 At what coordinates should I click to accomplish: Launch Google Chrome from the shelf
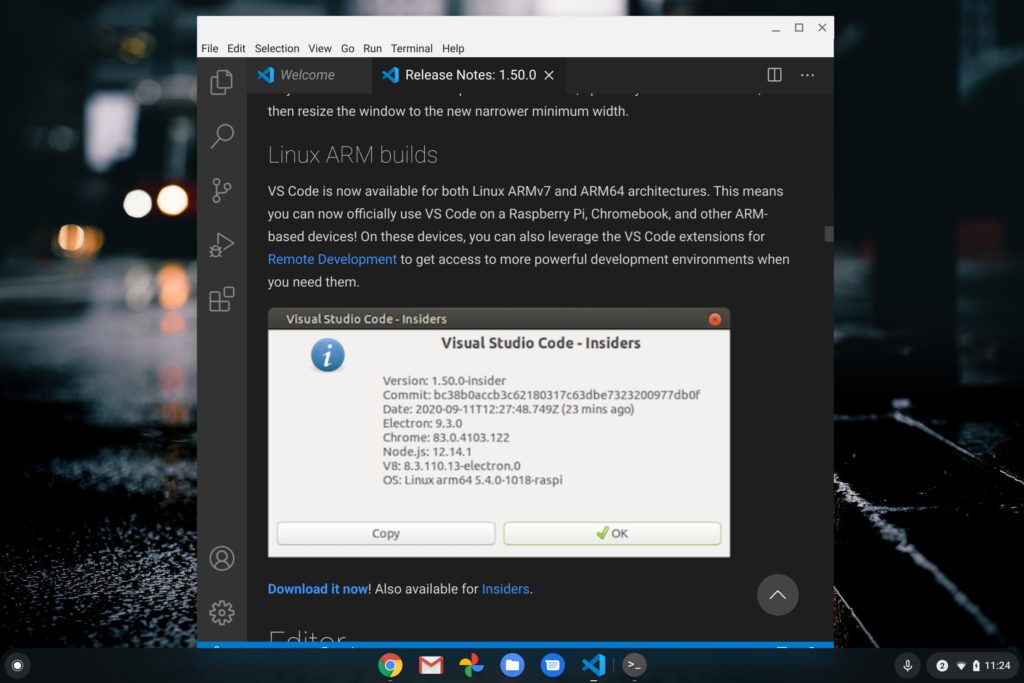tap(390, 665)
